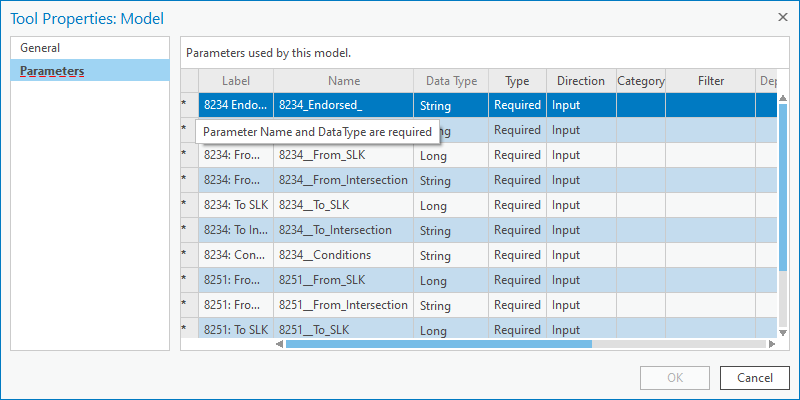This screenshot has height=400, width=800.
Task: Select the General tab
Action: click(x=40, y=48)
